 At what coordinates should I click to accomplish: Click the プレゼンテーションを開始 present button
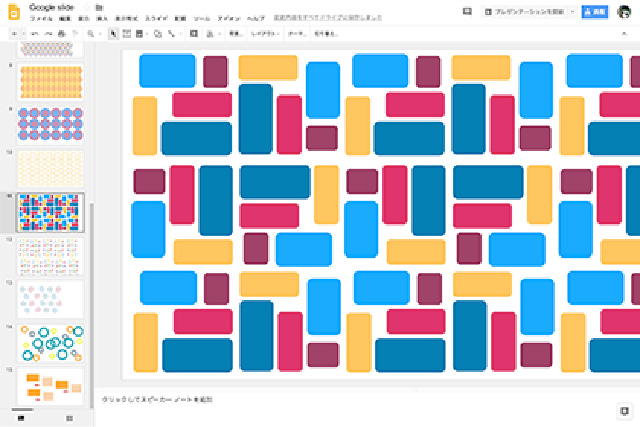click(525, 12)
